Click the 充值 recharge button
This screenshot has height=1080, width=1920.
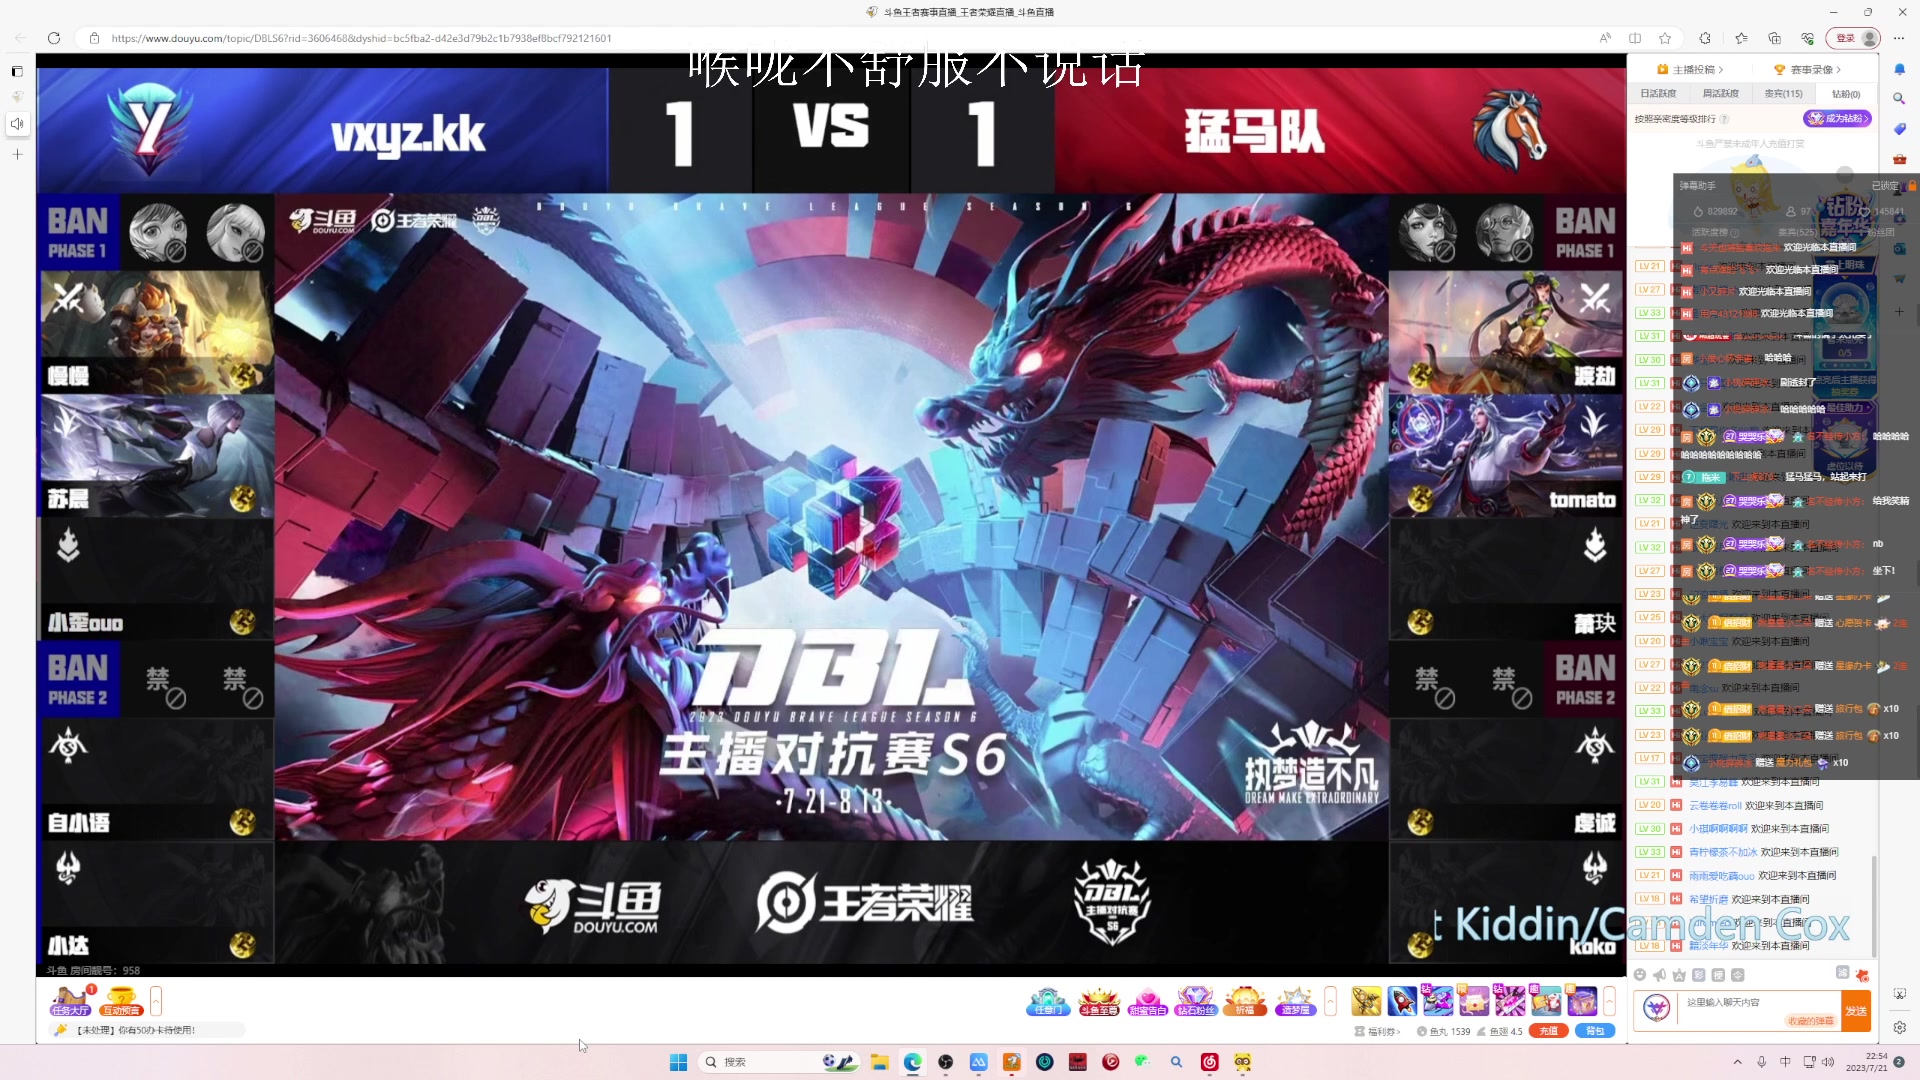point(1548,1031)
